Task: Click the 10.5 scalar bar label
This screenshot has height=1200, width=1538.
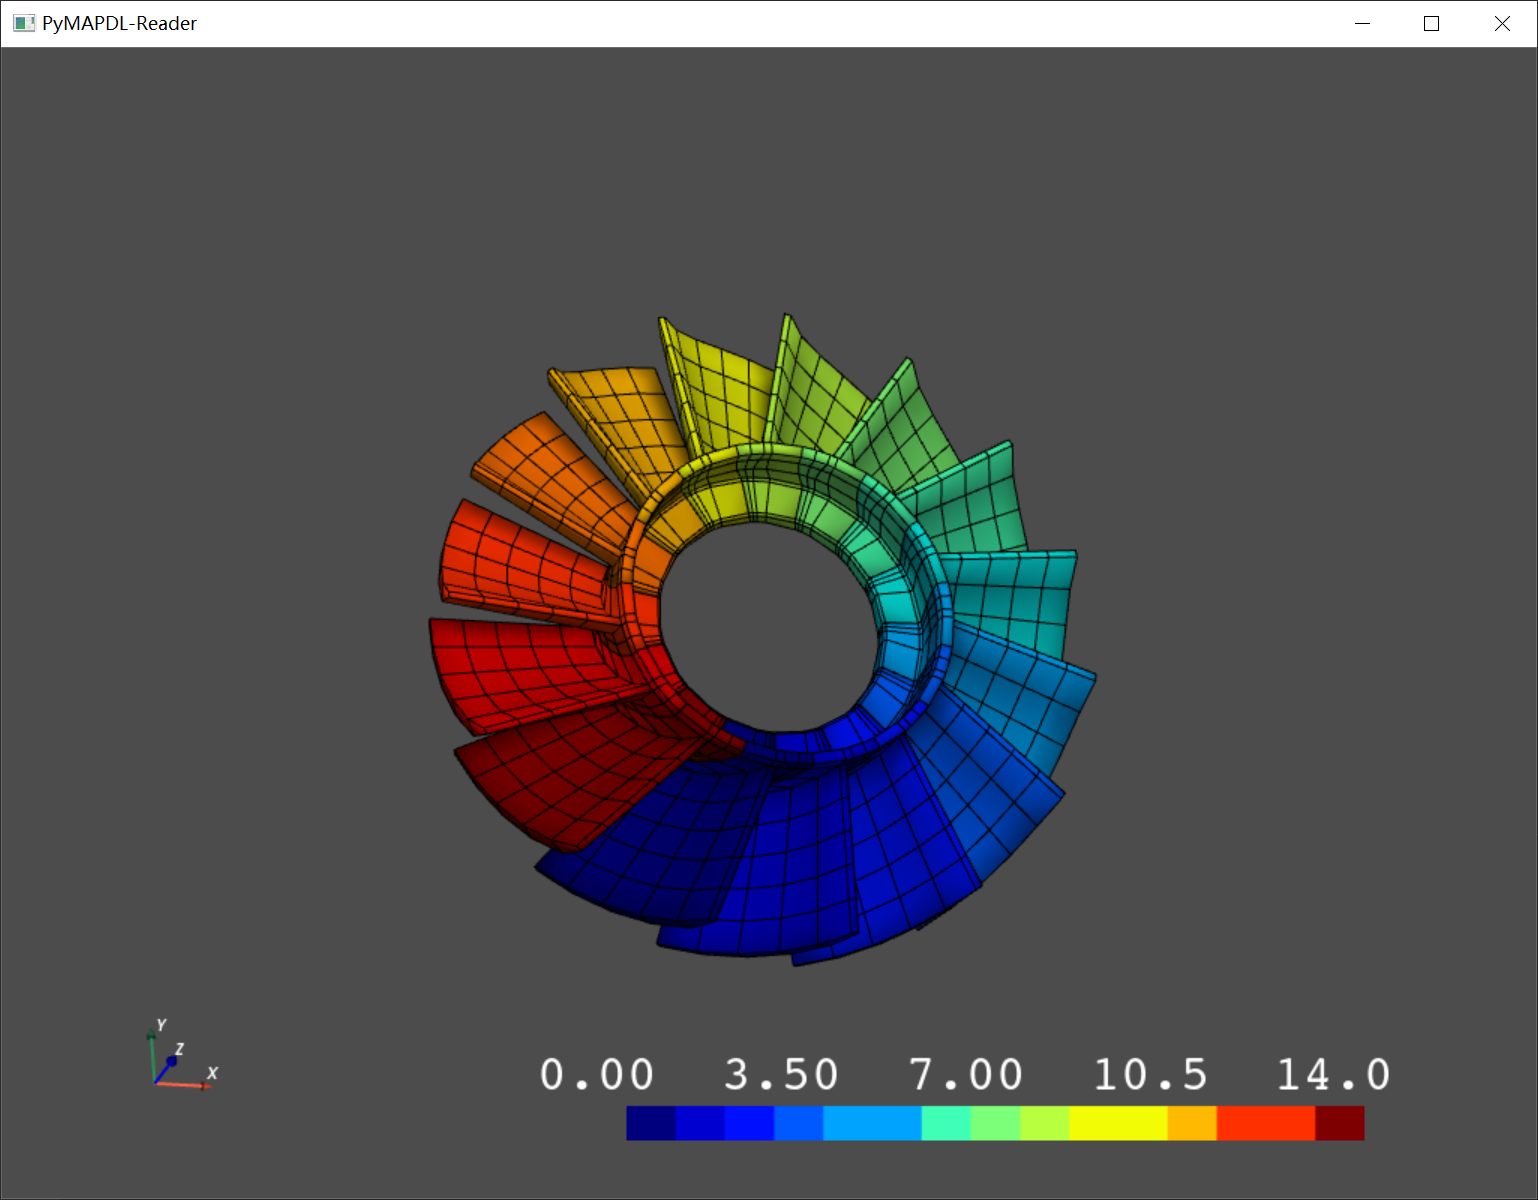Action: tap(1150, 1075)
